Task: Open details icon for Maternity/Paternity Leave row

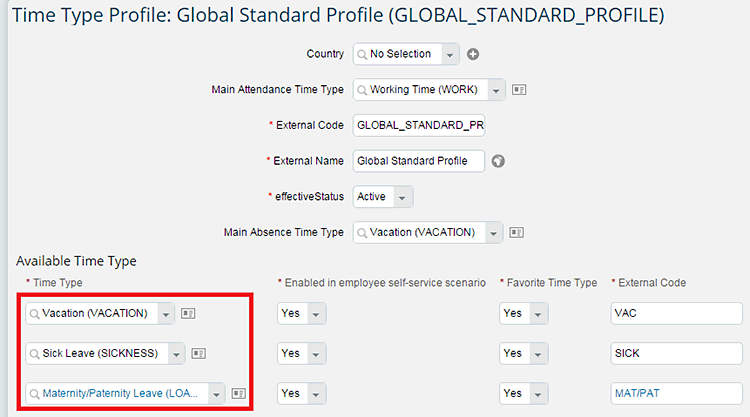Action: (x=238, y=394)
